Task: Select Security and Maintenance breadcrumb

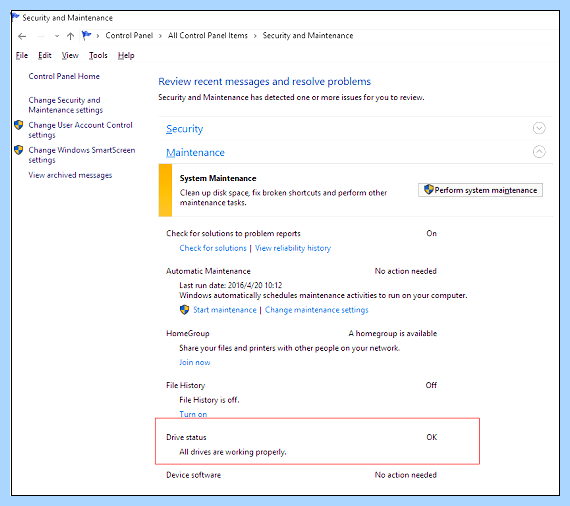Action: pyautogui.click(x=308, y=36)
